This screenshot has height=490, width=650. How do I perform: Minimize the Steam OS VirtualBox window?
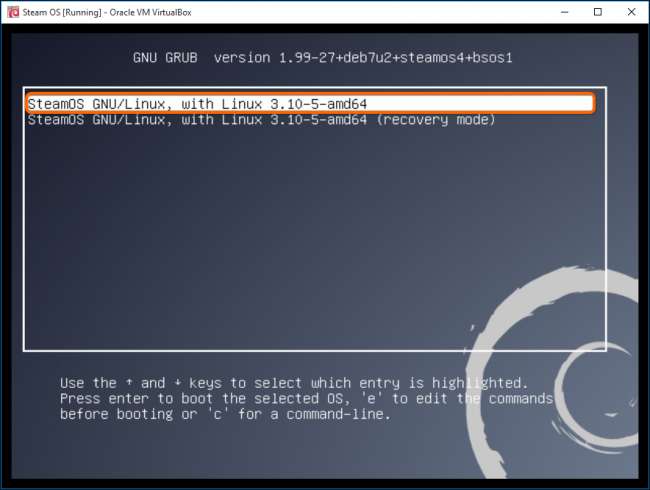(564, 12)
